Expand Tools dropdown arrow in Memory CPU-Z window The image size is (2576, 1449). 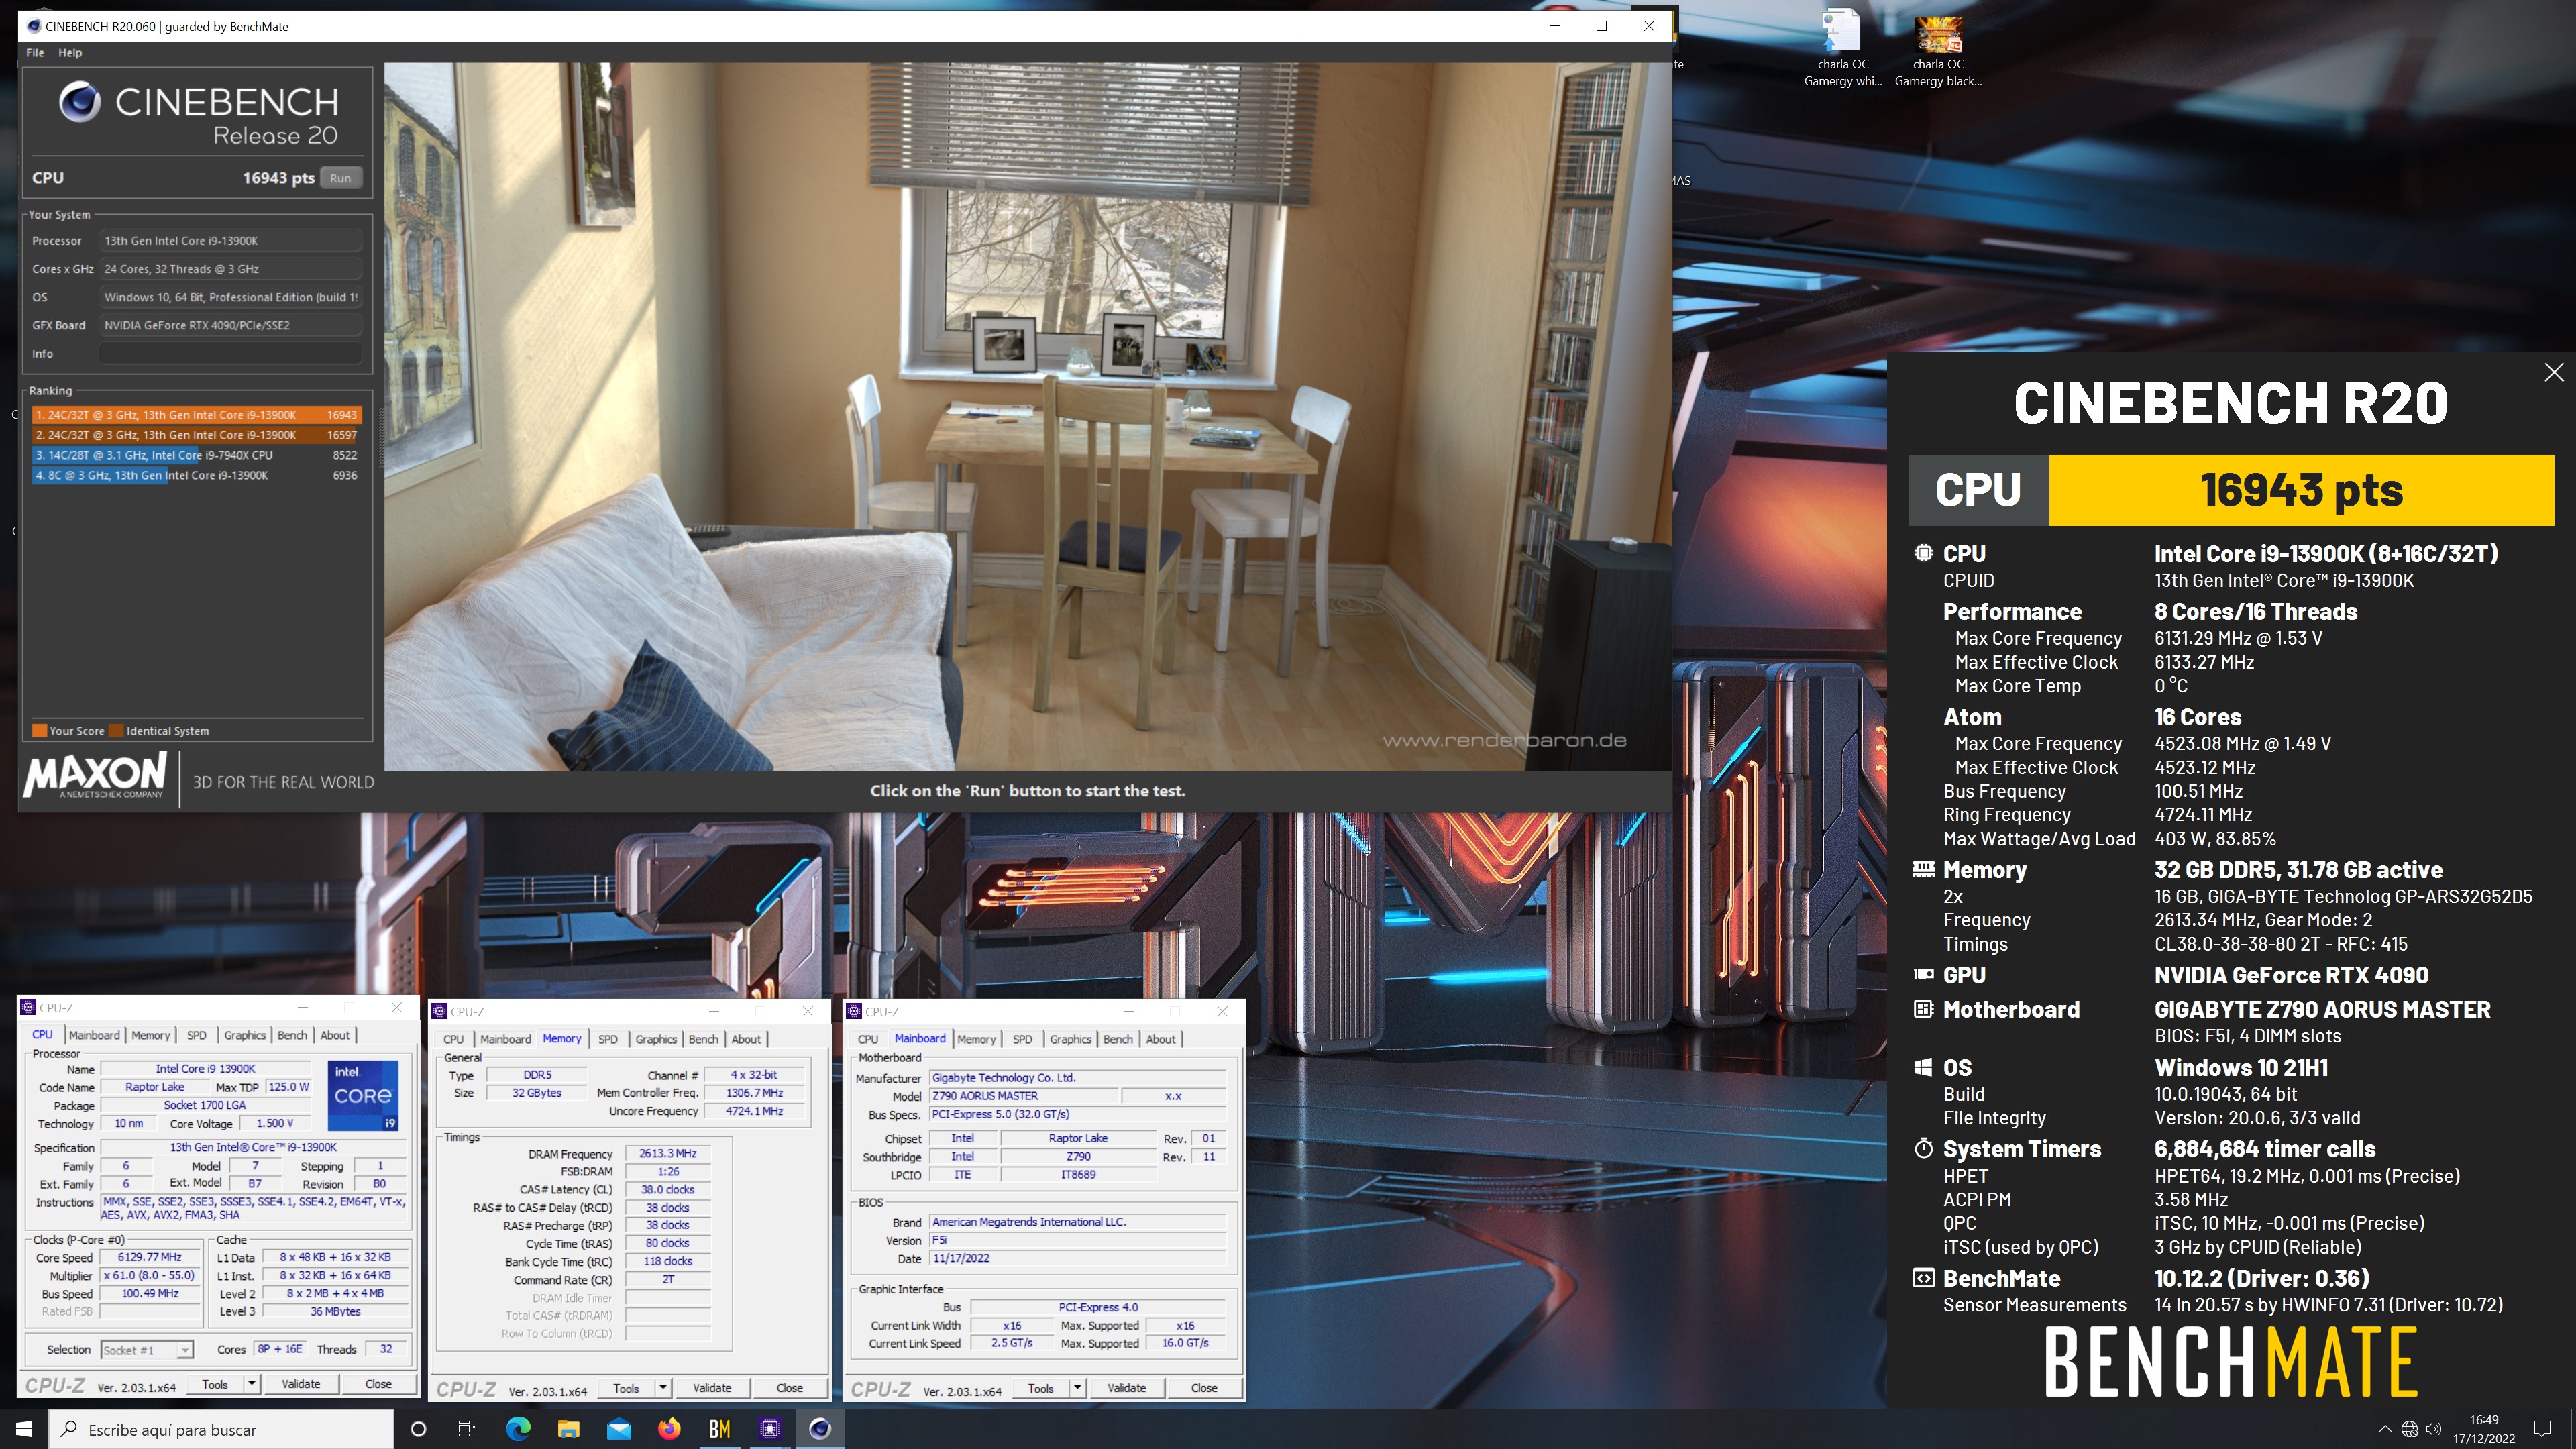[x=663, y=1388]
